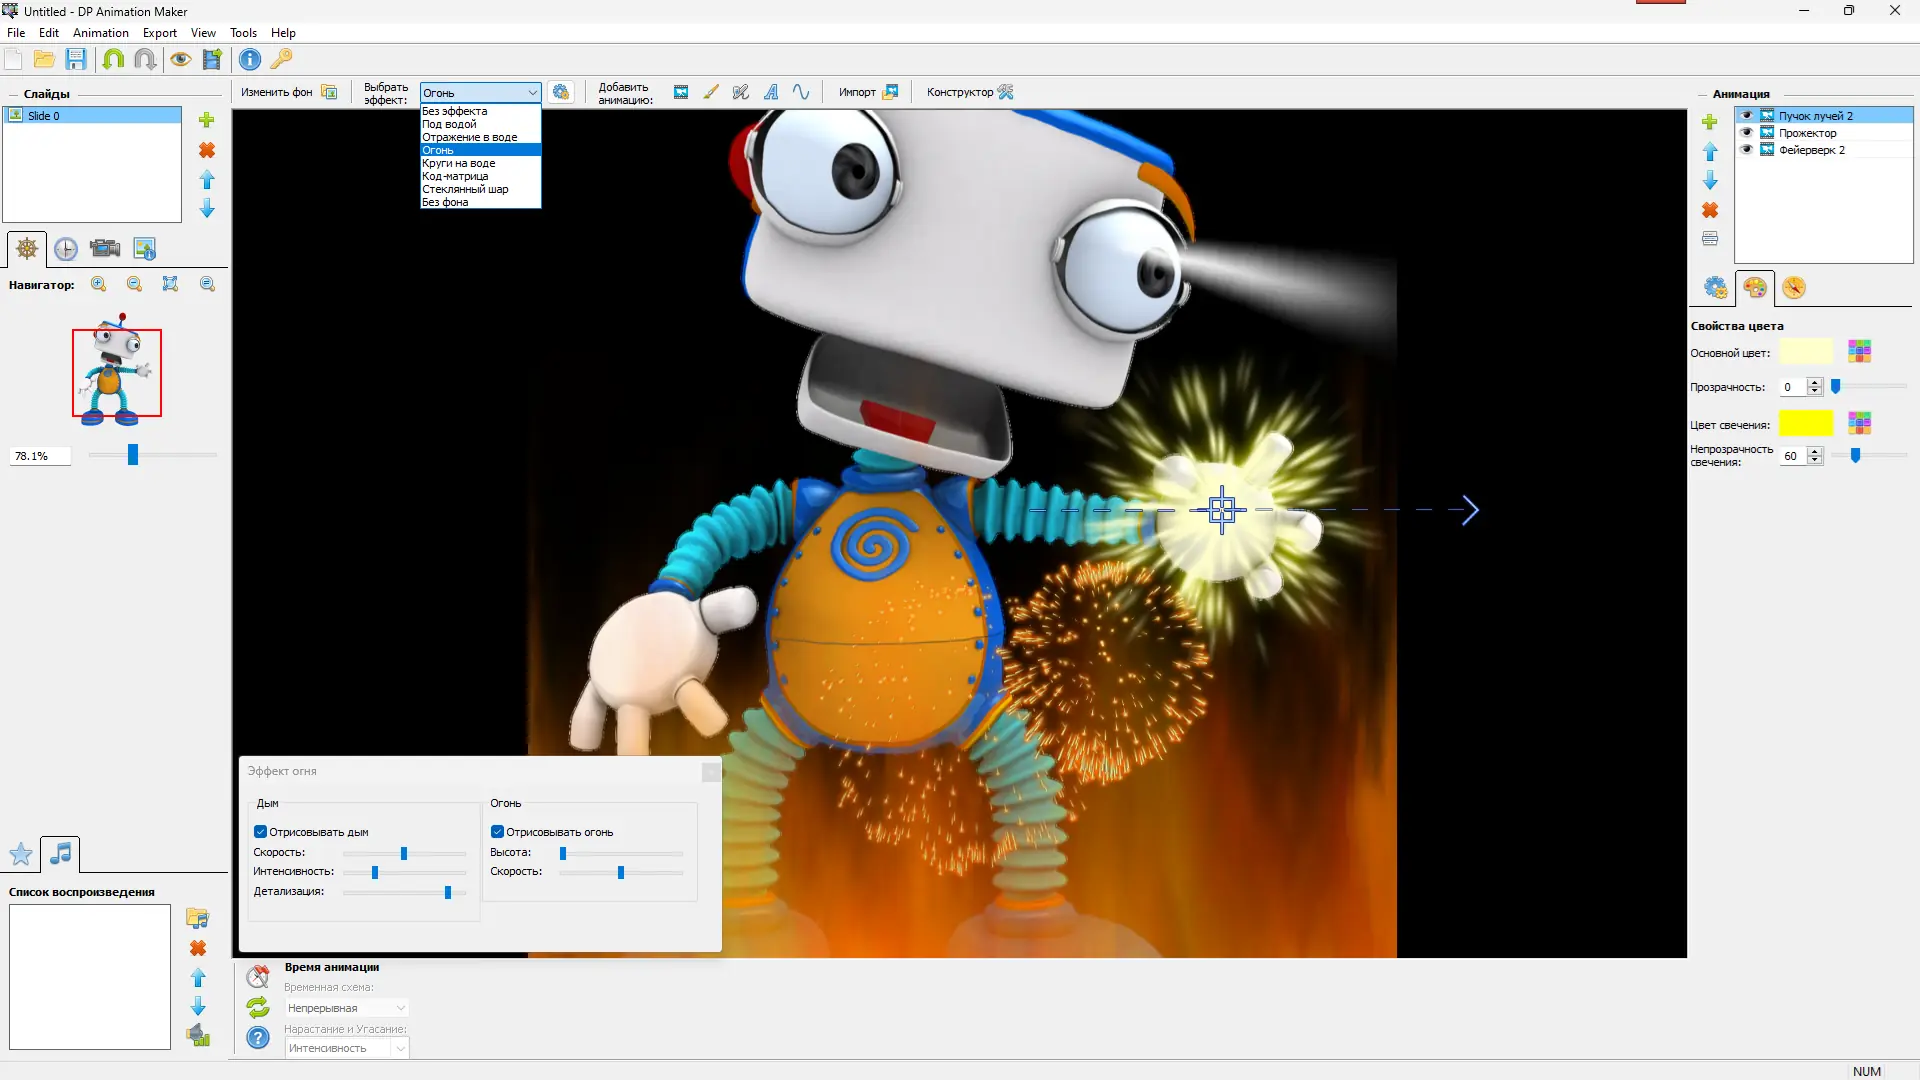Move selected animation down with arrow icon
The image size is (1920, 1080).
[1710, 181]
